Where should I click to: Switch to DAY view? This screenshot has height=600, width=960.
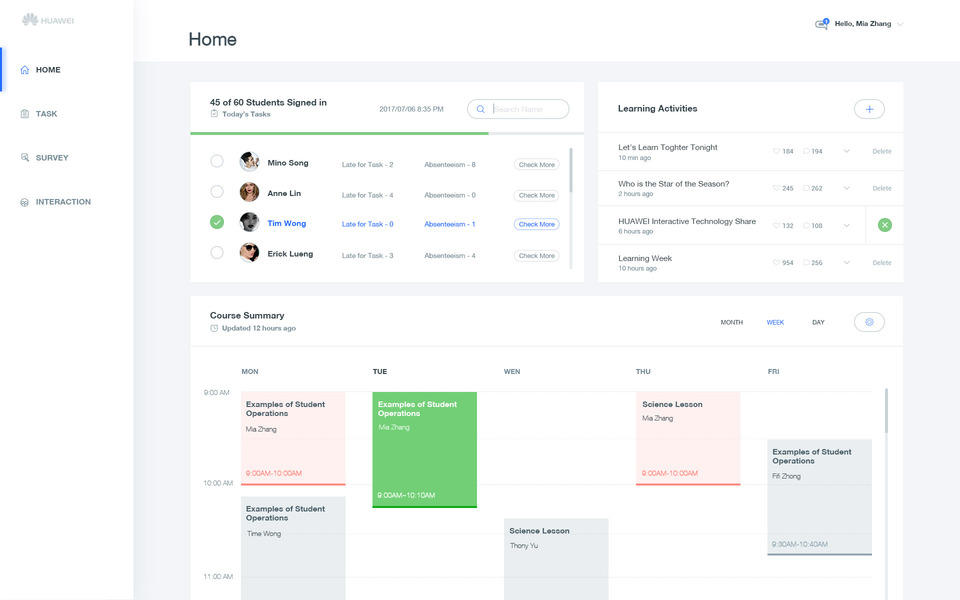[818, 323]
